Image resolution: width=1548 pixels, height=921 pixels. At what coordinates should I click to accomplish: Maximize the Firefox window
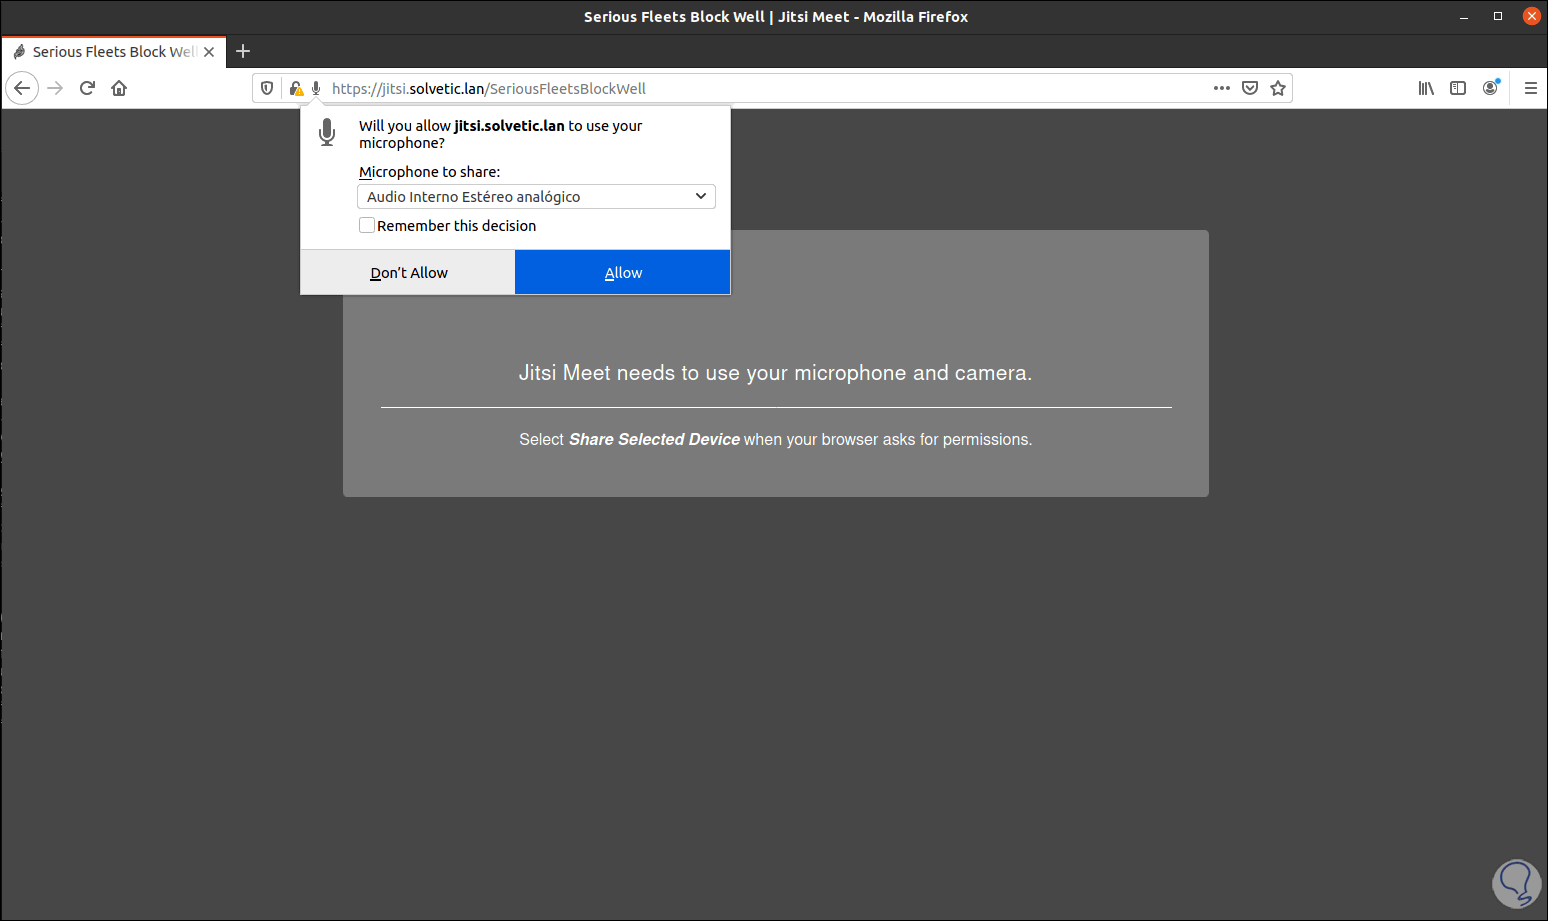coord(1498,16)
